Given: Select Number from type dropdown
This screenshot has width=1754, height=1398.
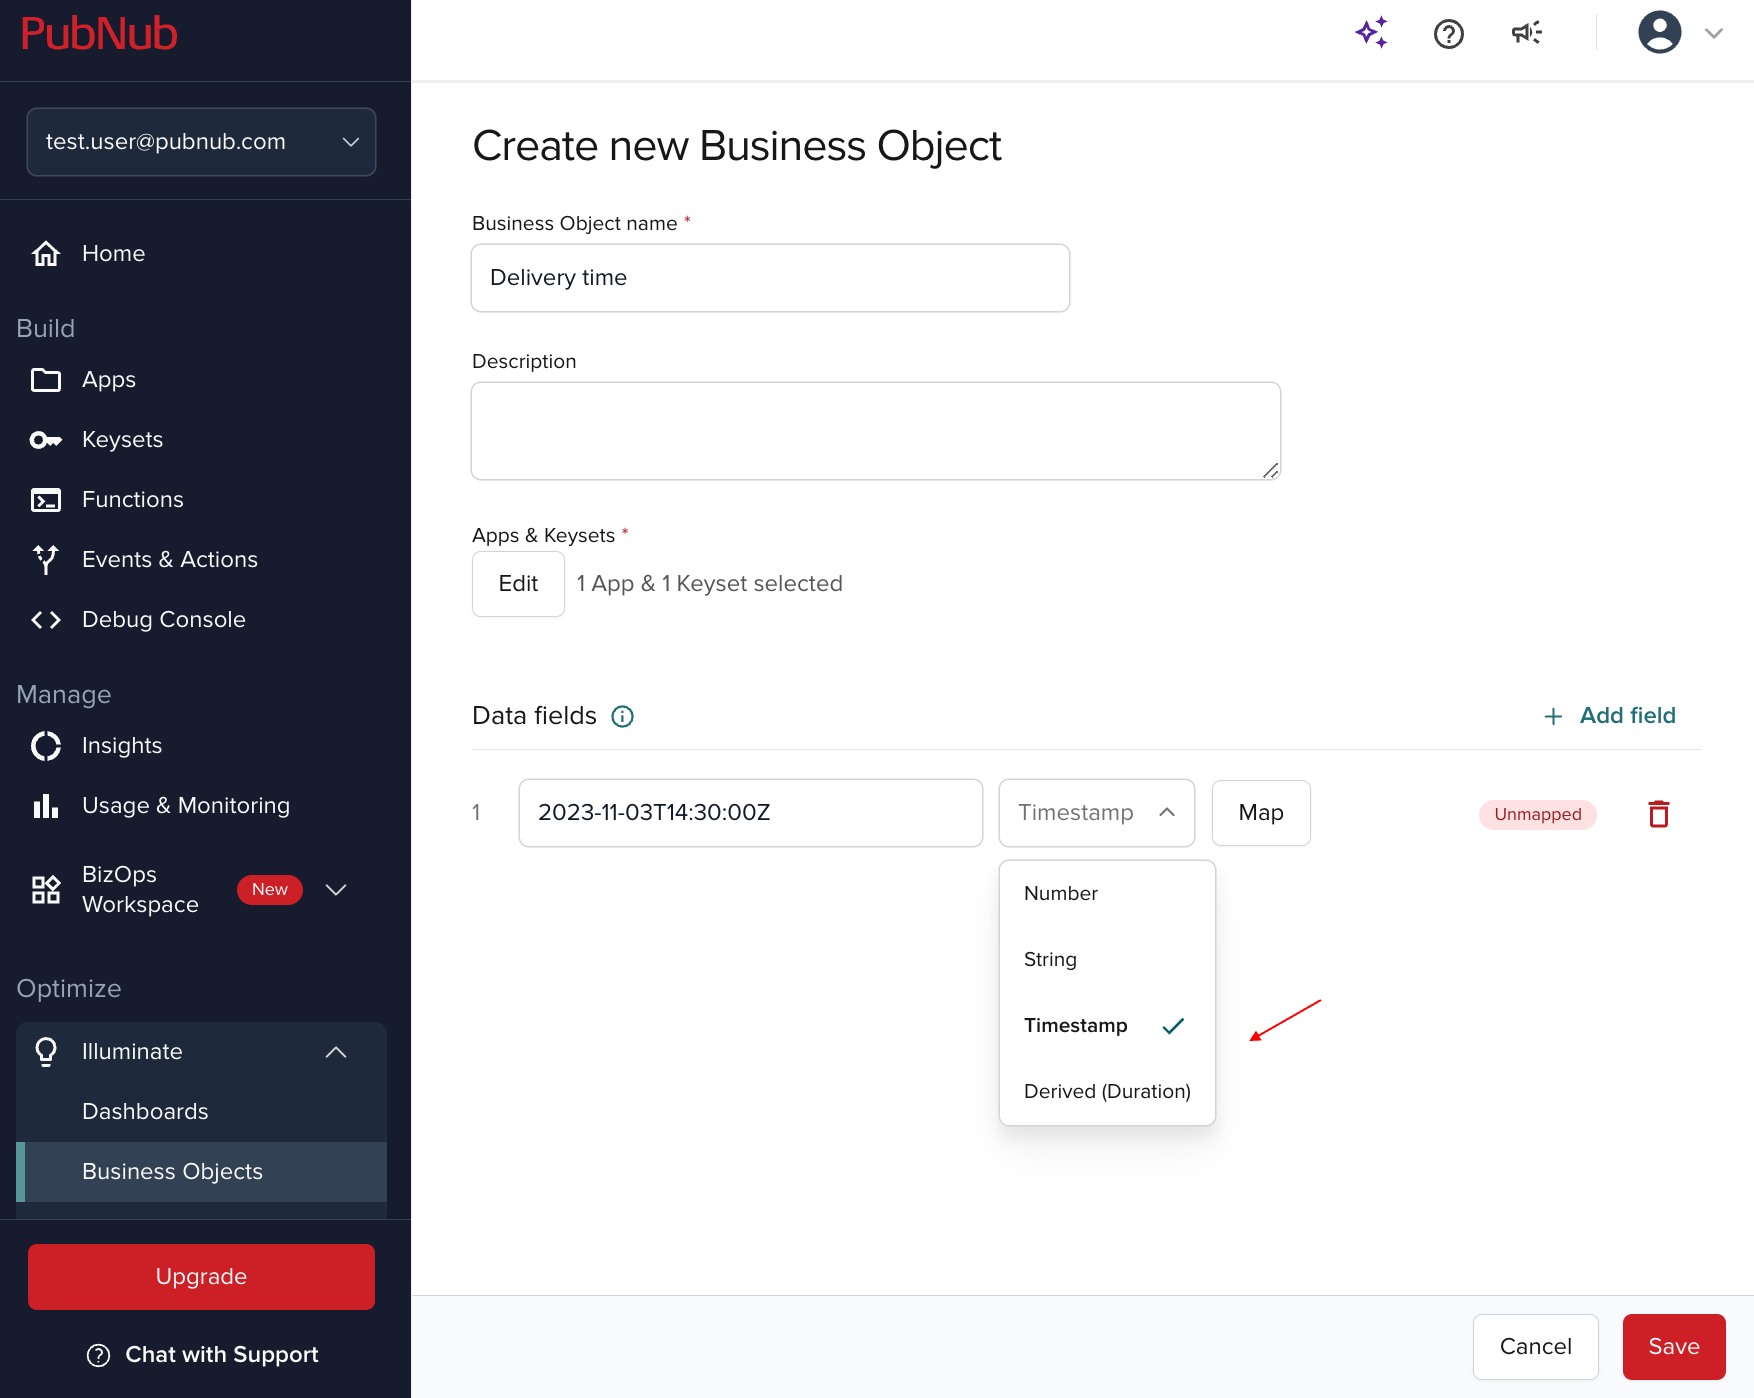Looking at the screenshot, I should [1061, 894].
